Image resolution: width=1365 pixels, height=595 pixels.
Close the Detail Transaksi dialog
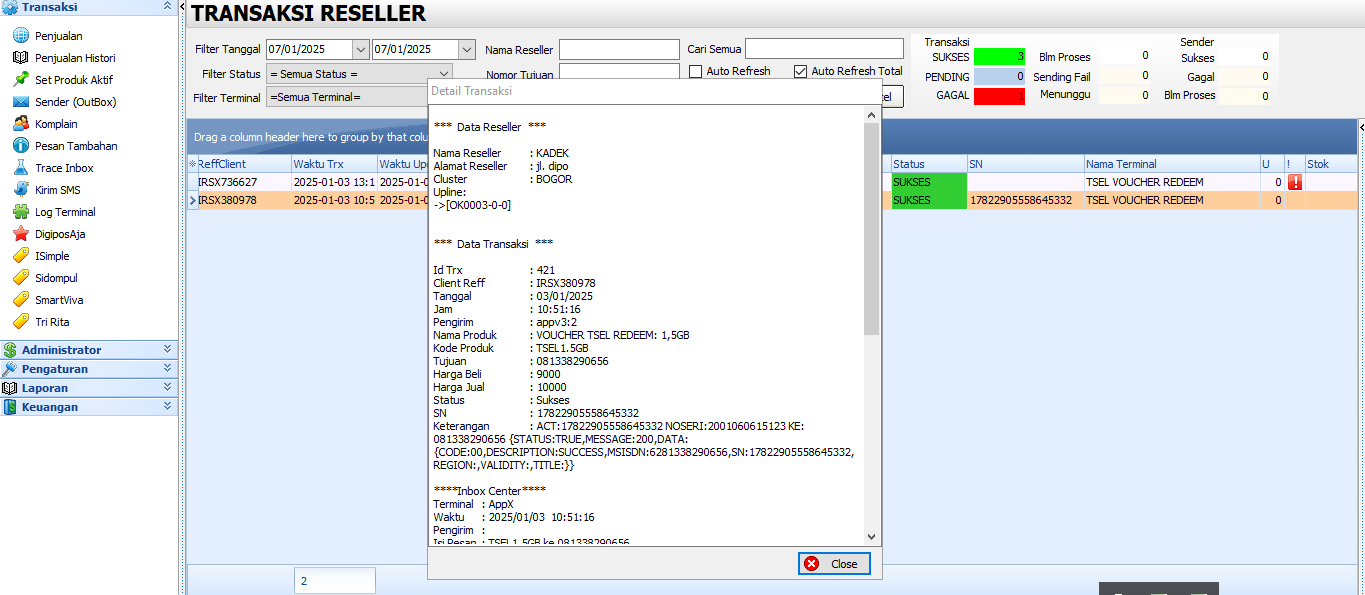834,563
